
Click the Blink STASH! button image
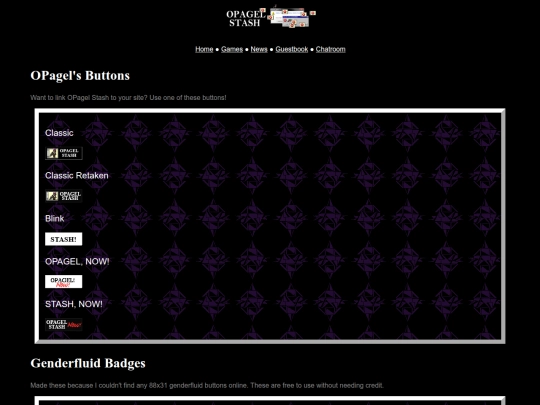[x=64, y=239]
